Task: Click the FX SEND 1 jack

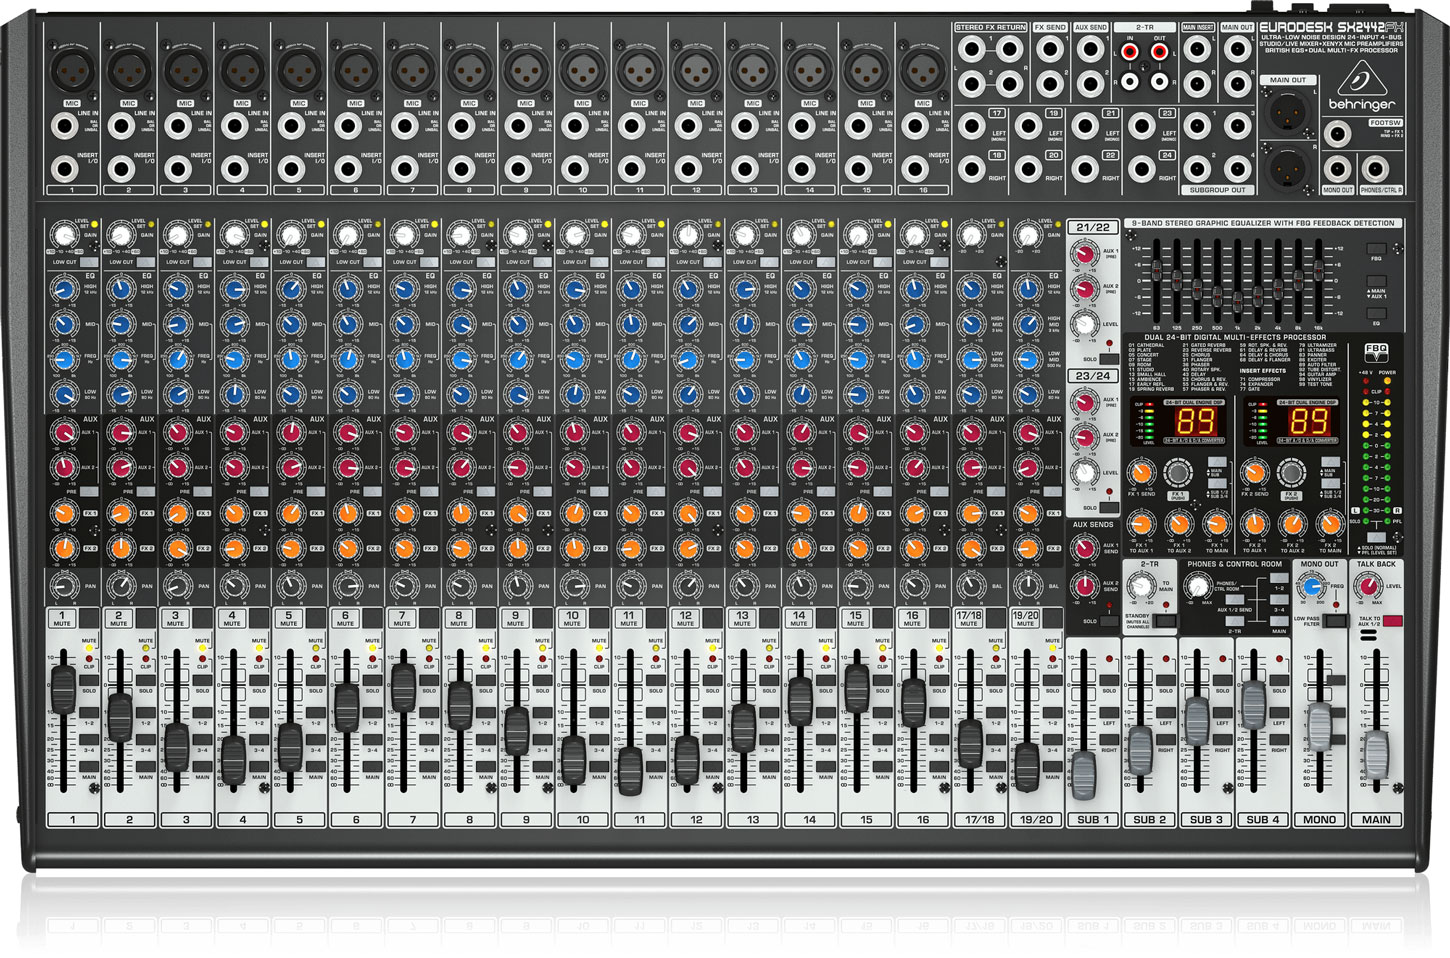Action: tap(1049, 48)
